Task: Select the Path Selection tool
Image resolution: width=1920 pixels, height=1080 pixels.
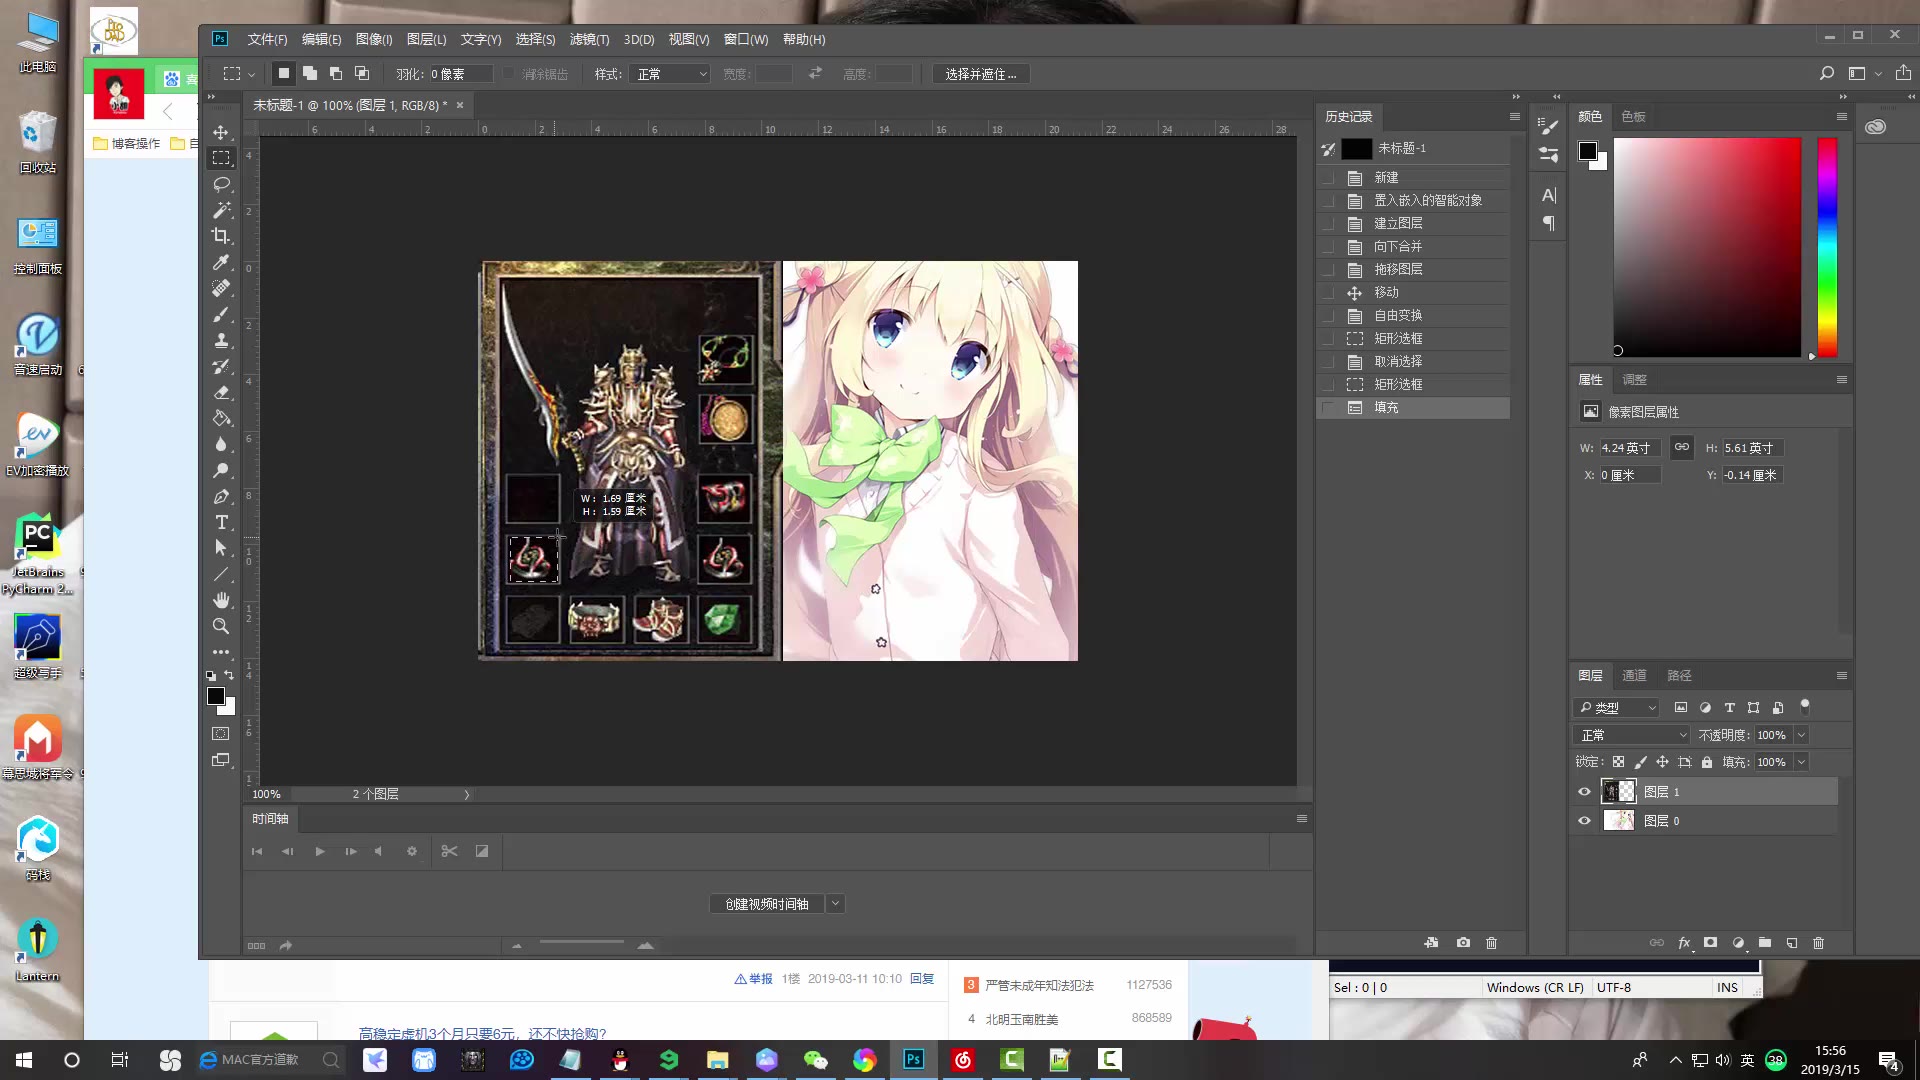Action: 221,548
